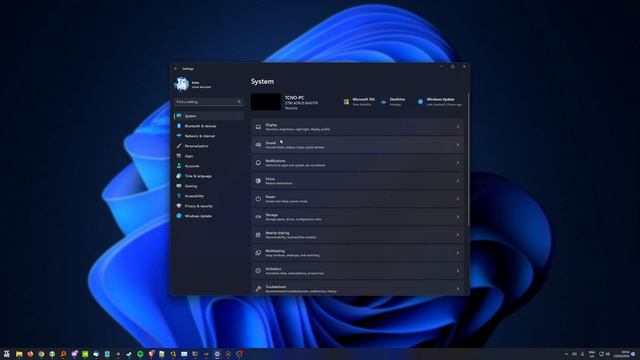The width and height of the screenshot is (640, 360).
Task: Click the user profile avatar
Action: 181,84
